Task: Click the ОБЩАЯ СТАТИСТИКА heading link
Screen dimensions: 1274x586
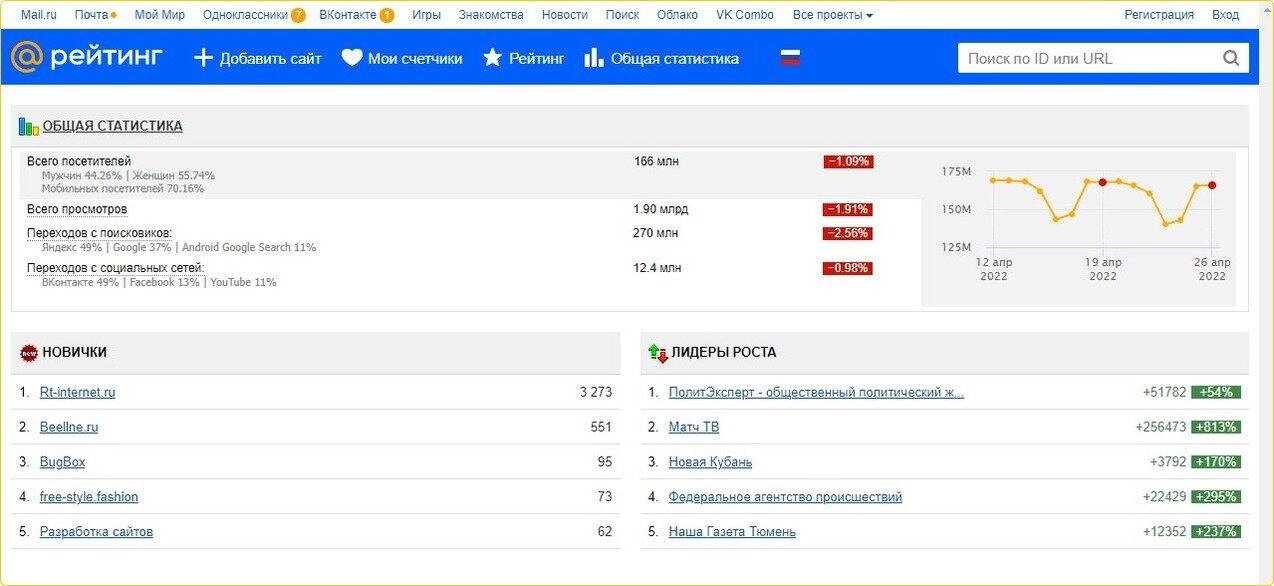Action: 112,126
